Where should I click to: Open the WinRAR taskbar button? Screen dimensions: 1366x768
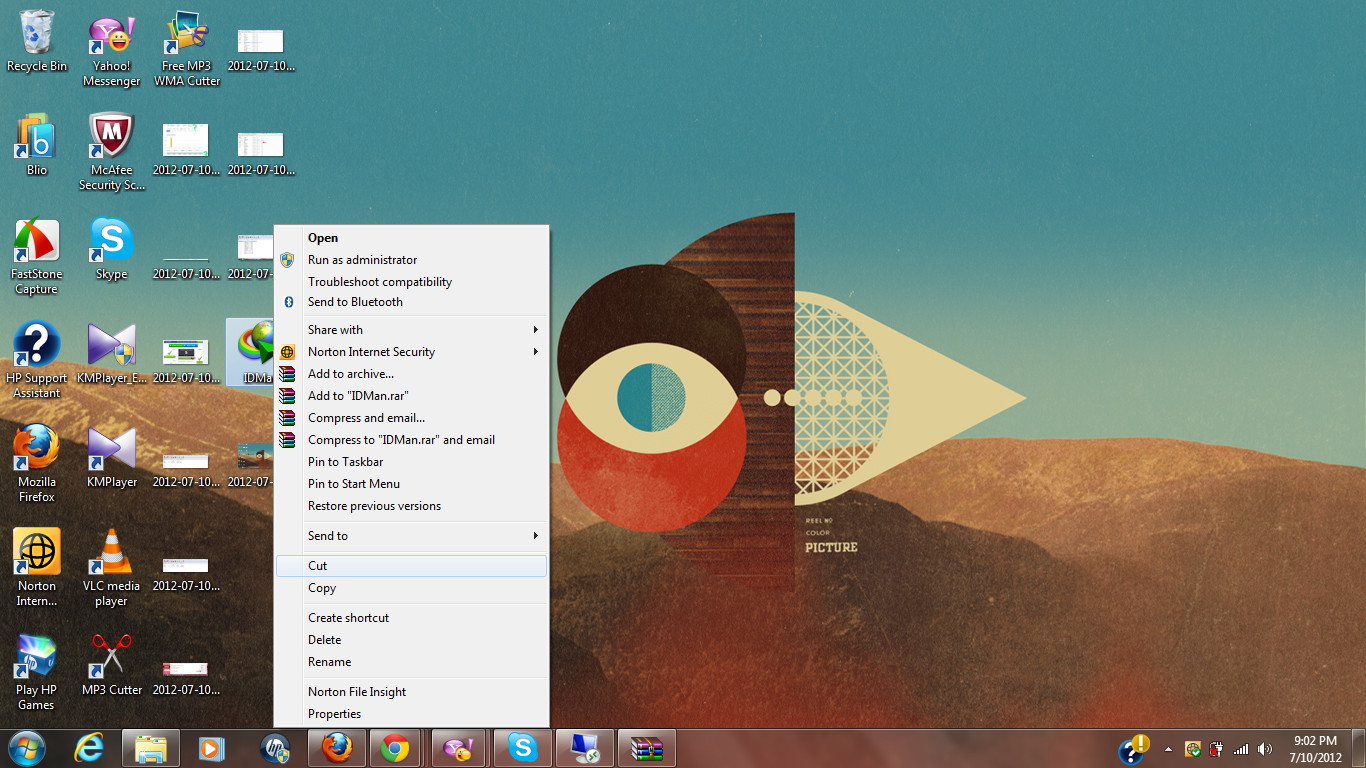click(x=647, y=748)
